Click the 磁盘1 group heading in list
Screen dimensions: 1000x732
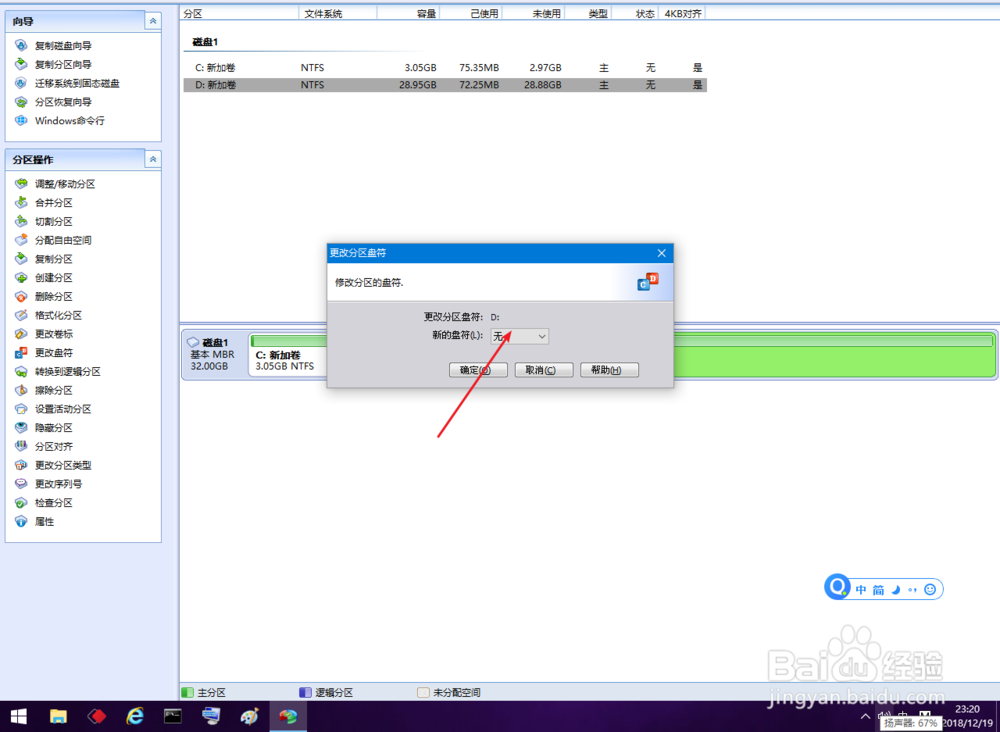click(205, 41)
